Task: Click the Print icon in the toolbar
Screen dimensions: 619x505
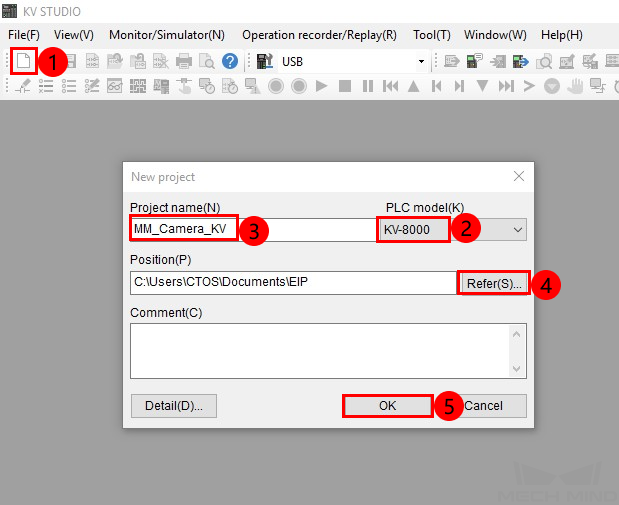Action: 184,61
